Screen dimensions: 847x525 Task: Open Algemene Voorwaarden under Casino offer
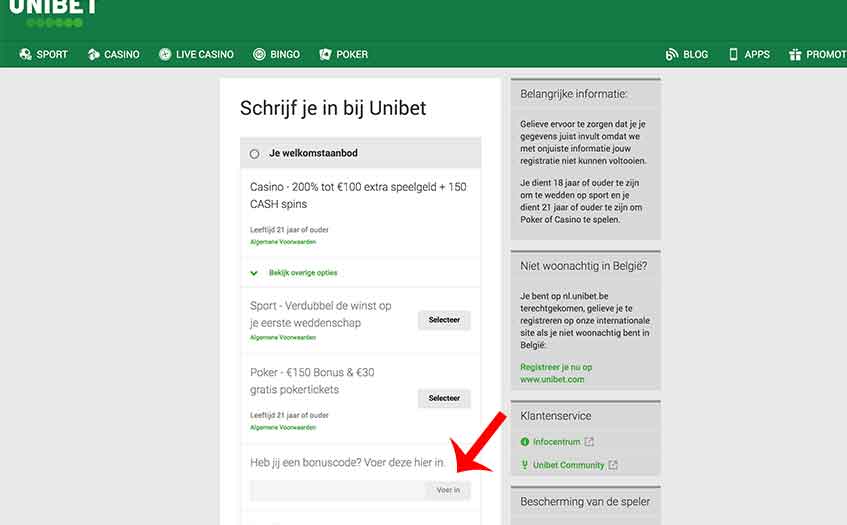(283, 242)
